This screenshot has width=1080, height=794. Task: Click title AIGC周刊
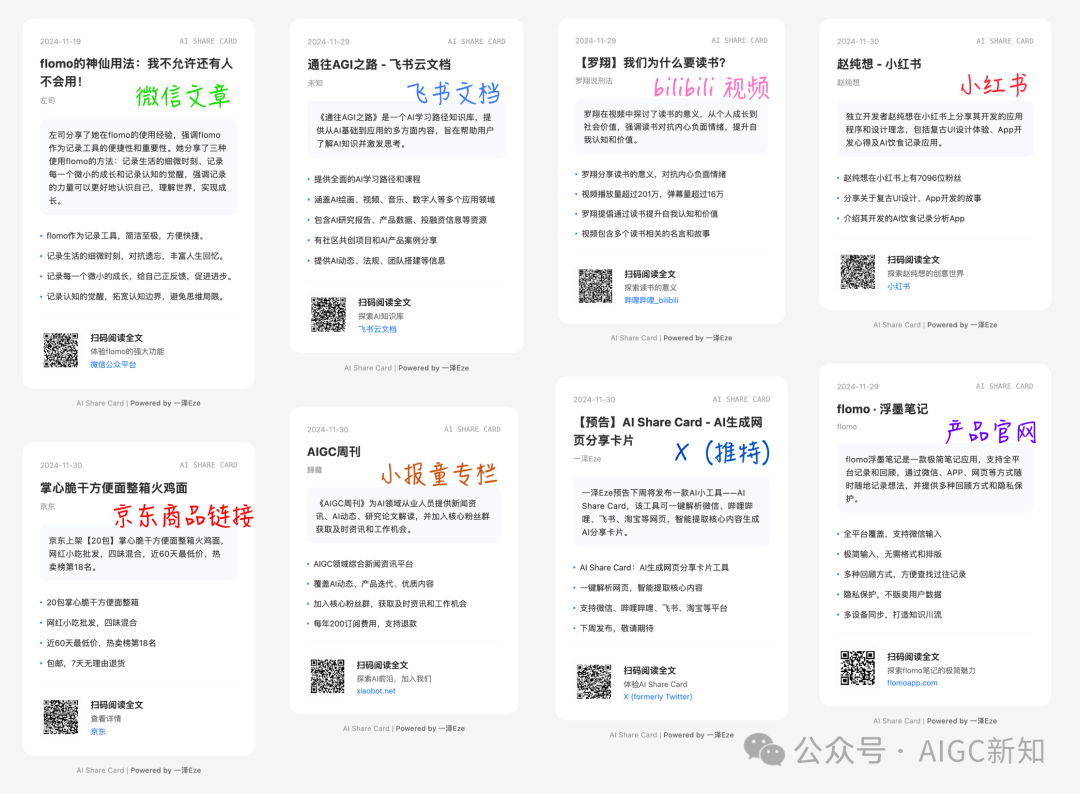coord(333,452)
